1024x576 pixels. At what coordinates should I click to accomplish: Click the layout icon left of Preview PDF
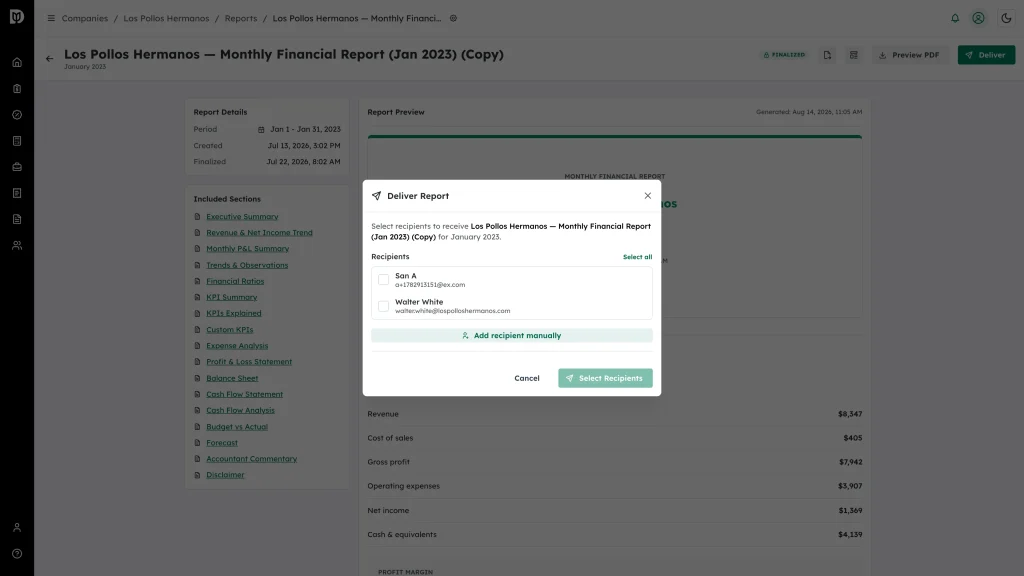854,55
